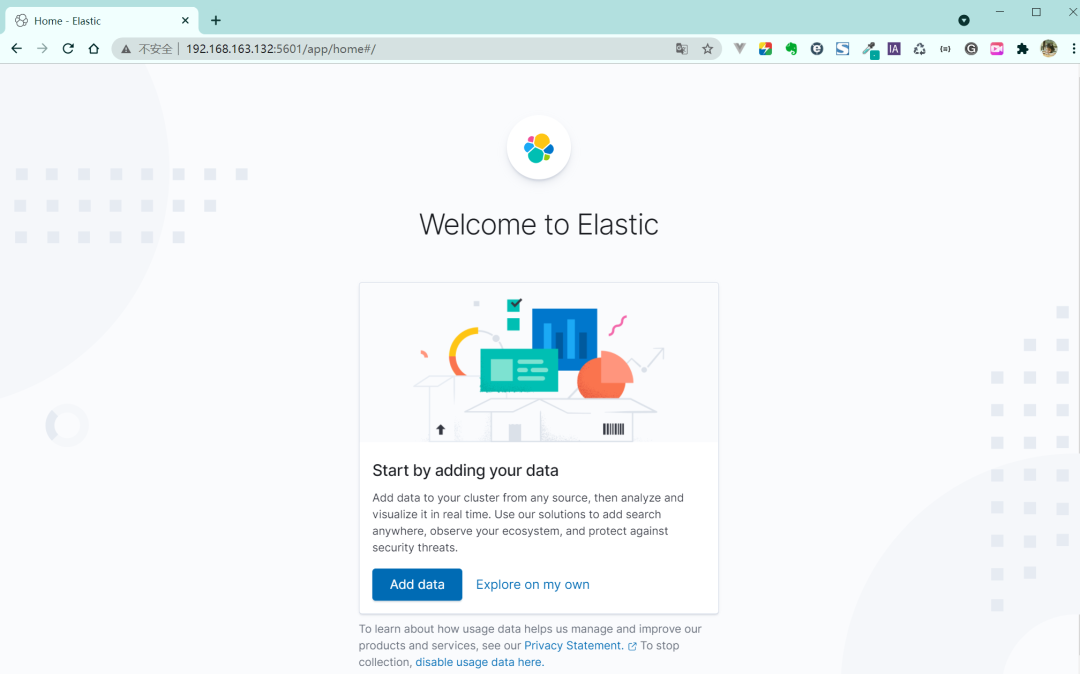Go back to the previous page
The image size is (1080, 674).
click(x=17, y=49)
